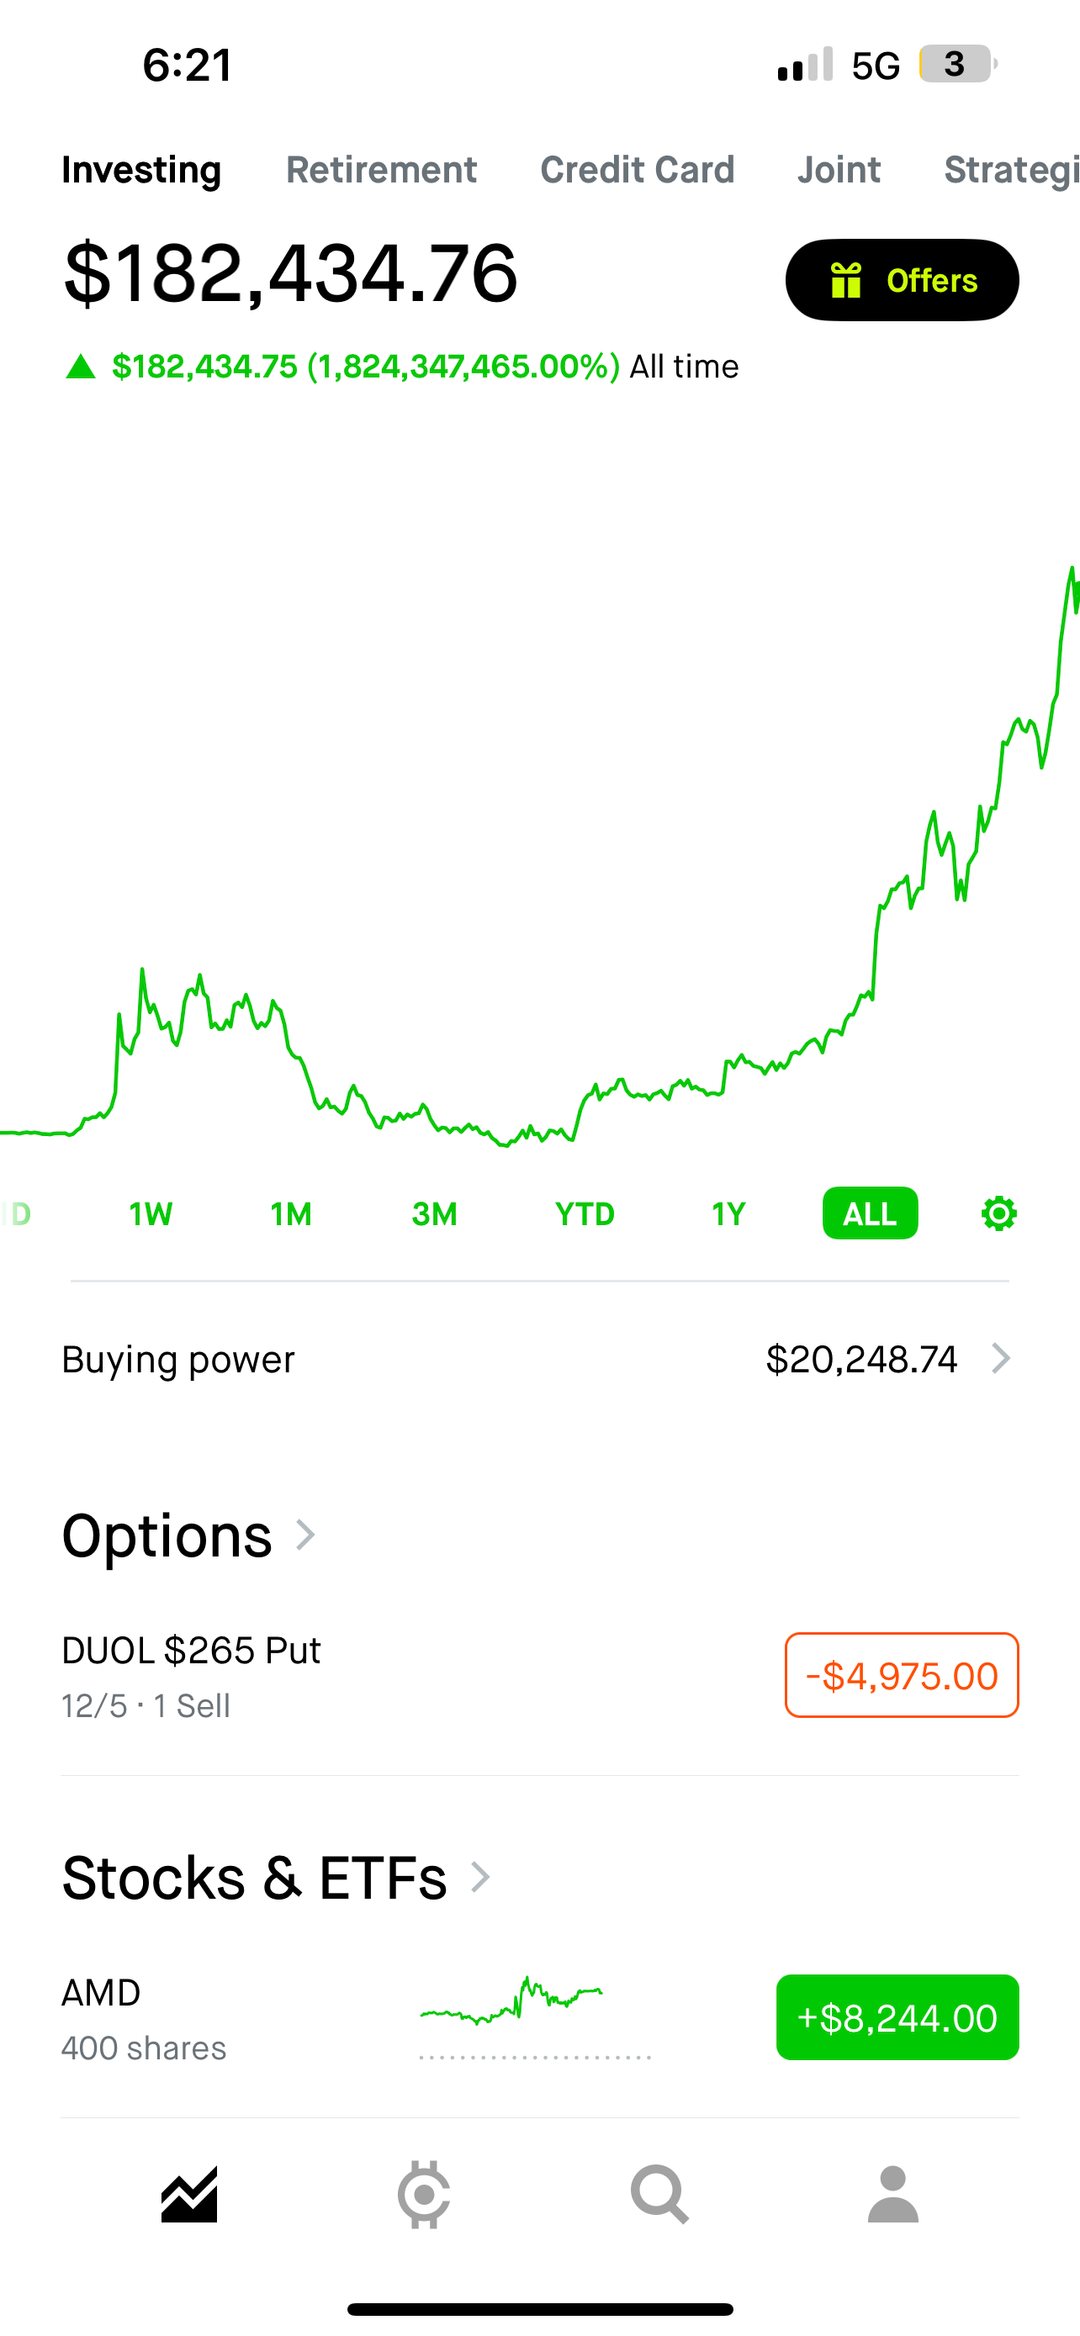Select the 1W chart time range
Image resolution: width=1080 pixels, height=2336 pixels.
point(150,1214)
